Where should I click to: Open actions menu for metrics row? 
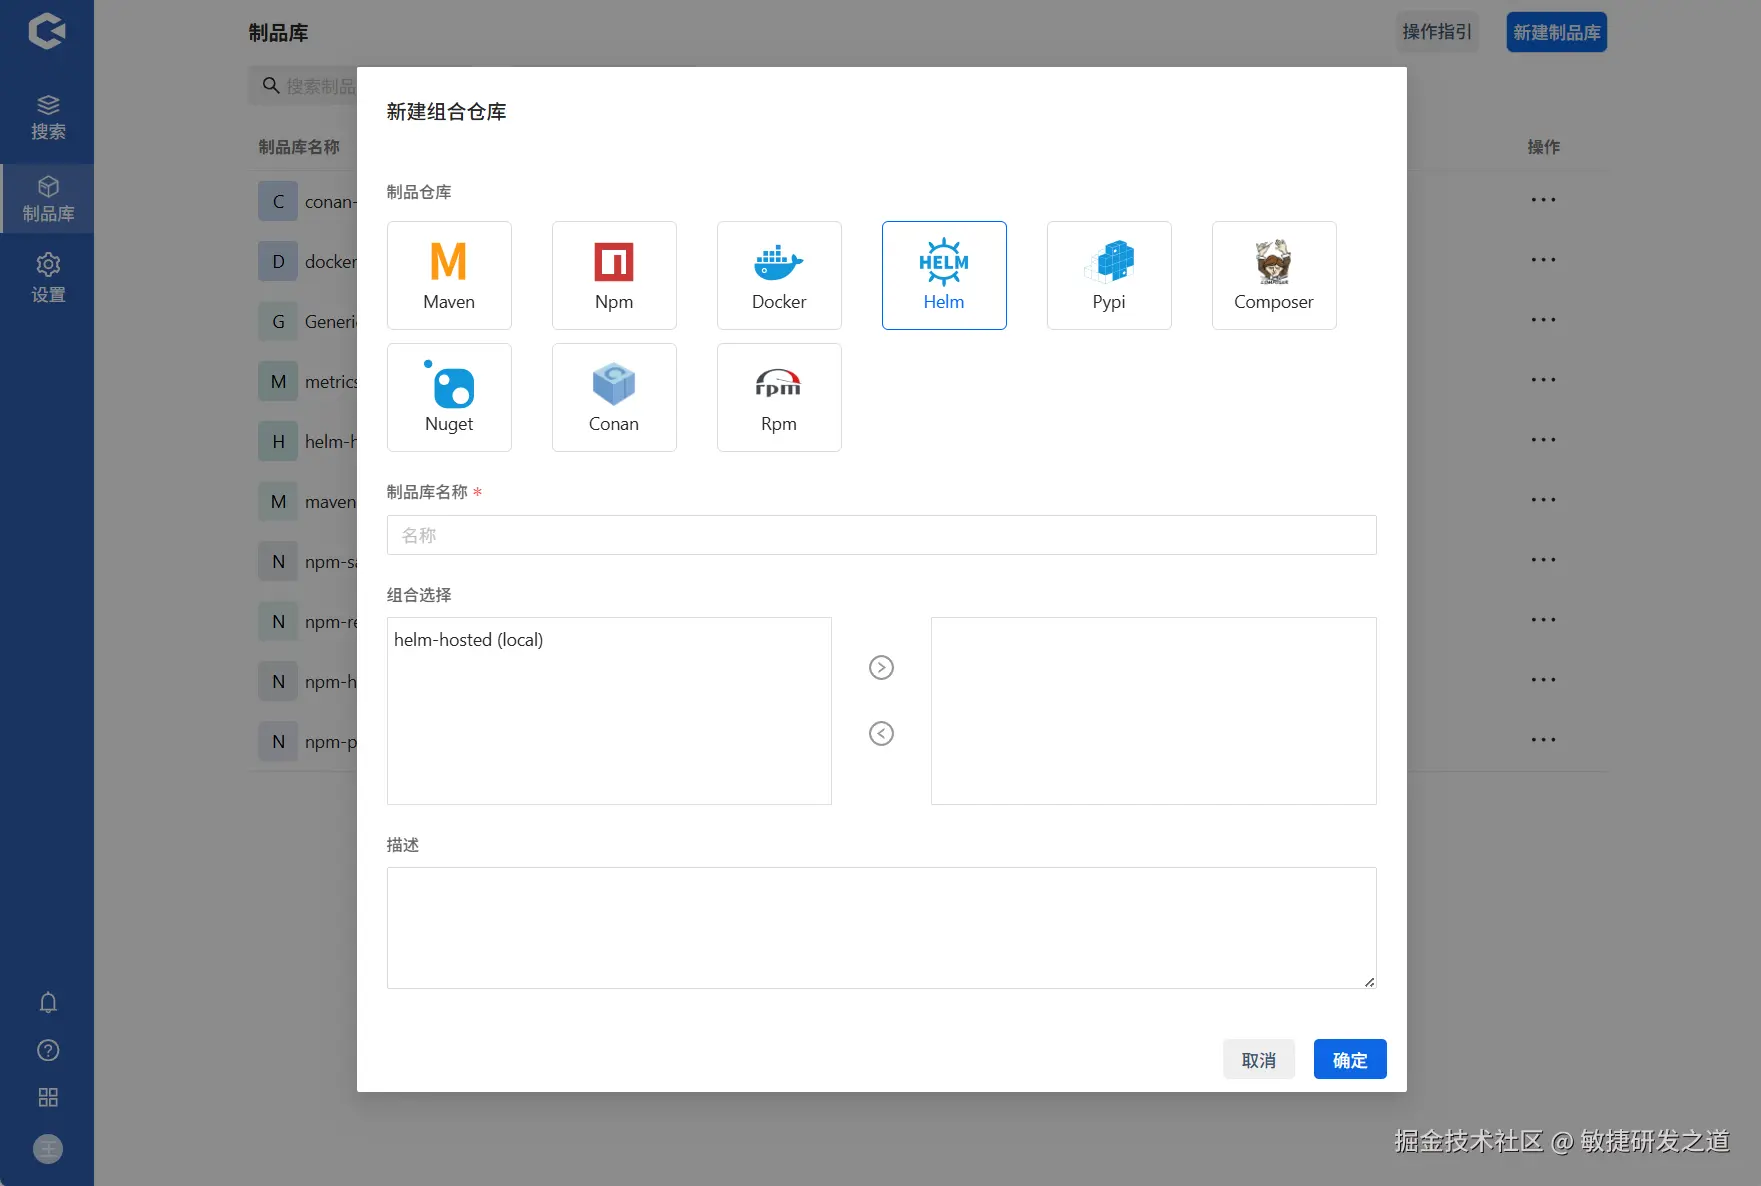(1543, 380)
